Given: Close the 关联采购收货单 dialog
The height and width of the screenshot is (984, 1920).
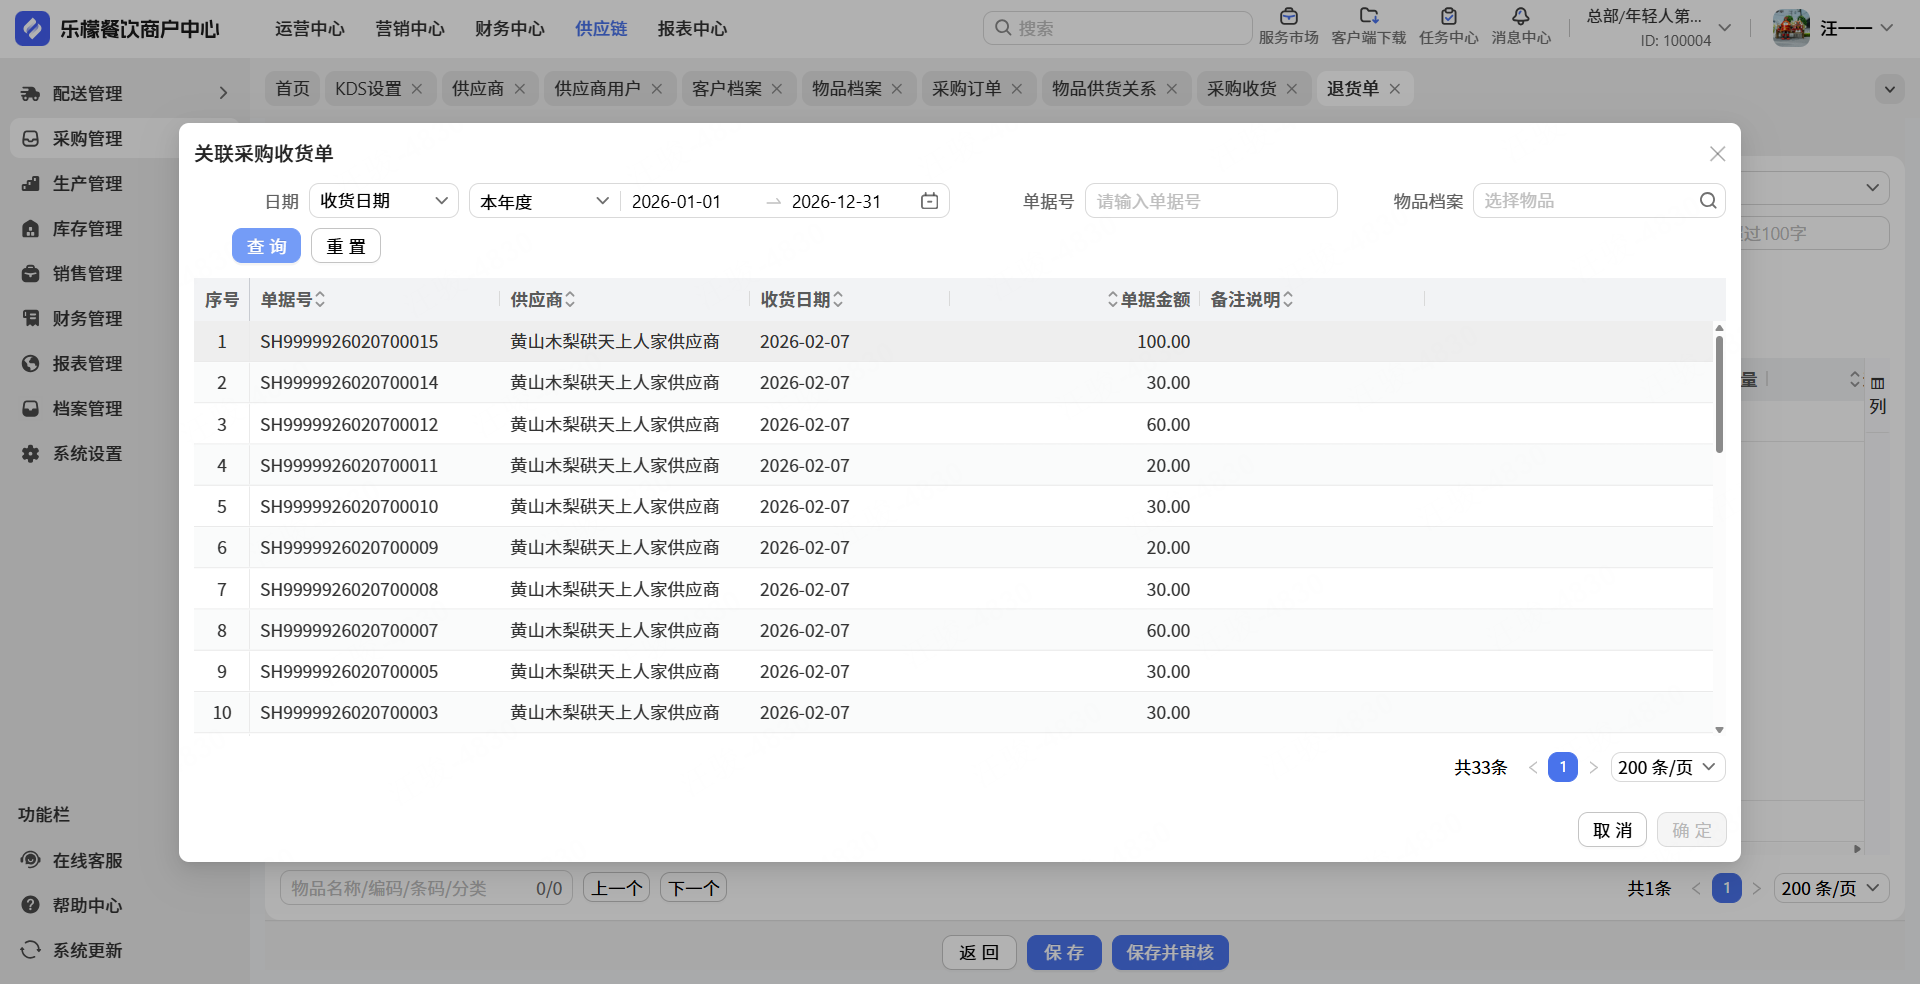Looking at the screenshot, I should point(1717,154).
